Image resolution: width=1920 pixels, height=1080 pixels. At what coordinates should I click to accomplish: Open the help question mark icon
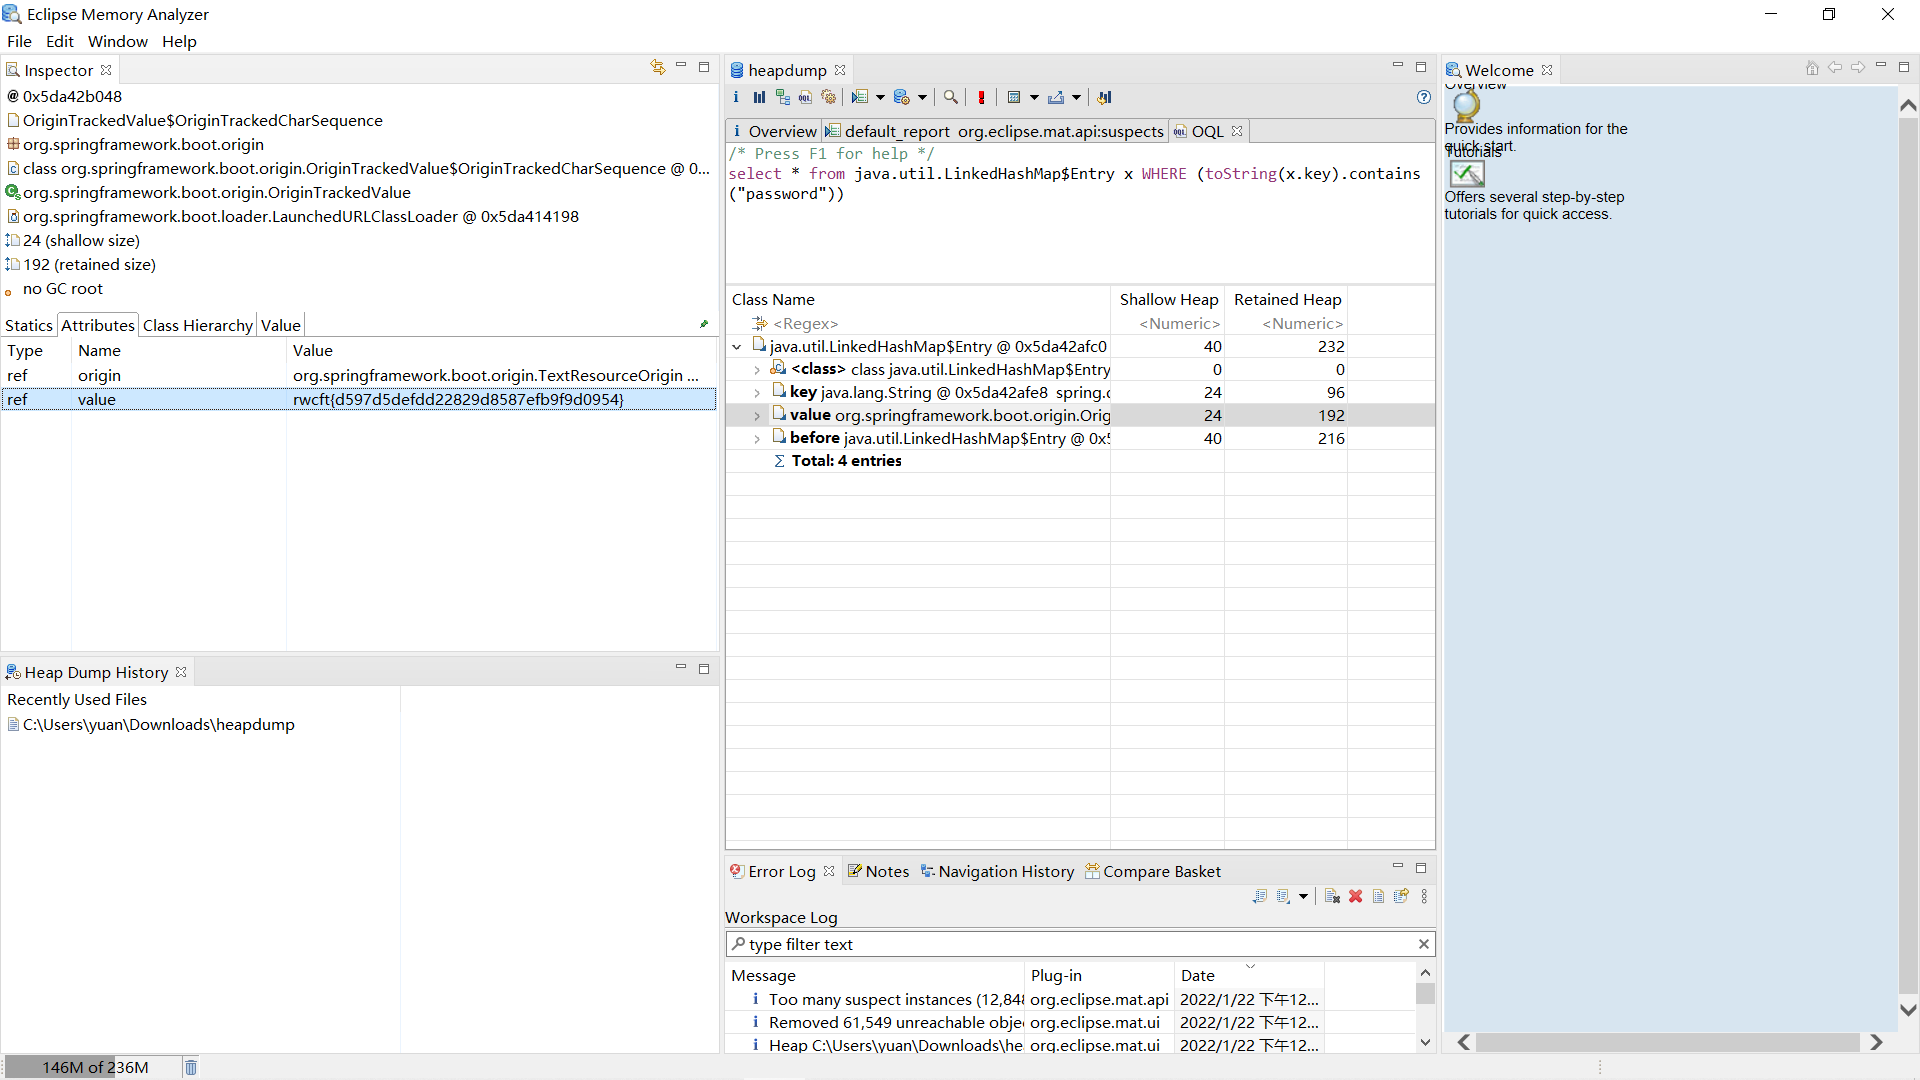point(1424,97)
